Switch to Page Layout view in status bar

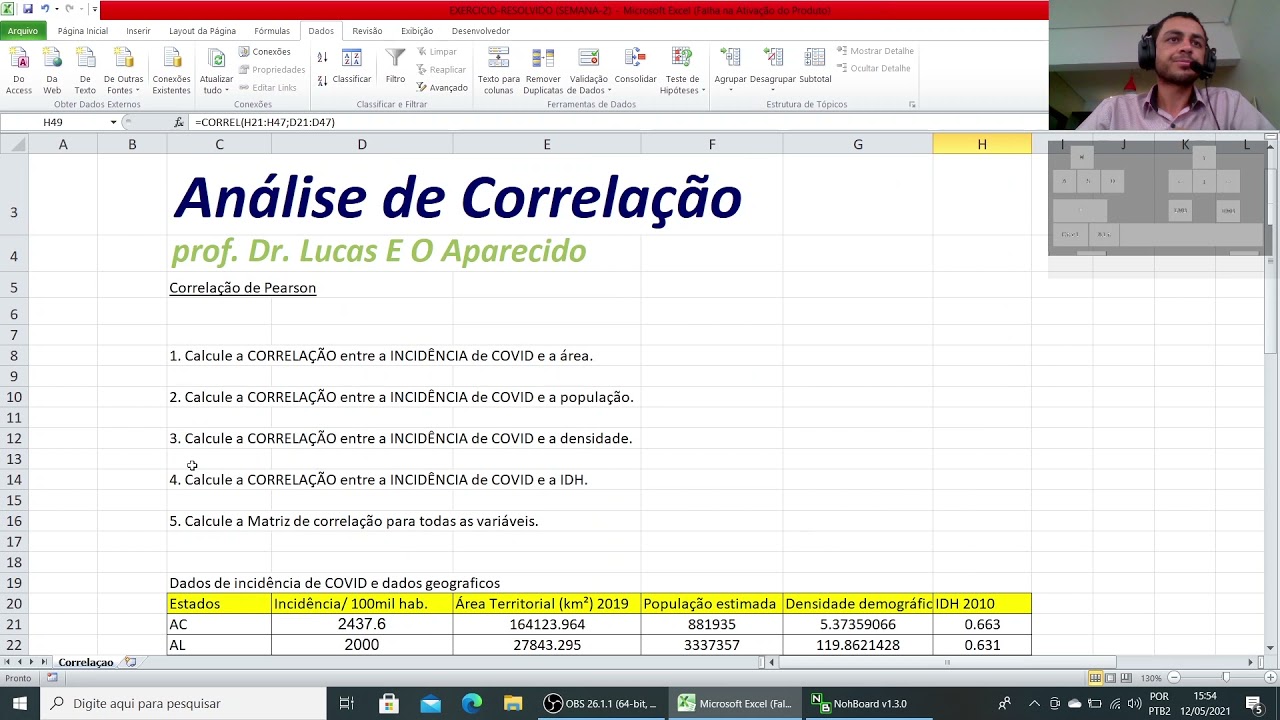coord(1110,678)
